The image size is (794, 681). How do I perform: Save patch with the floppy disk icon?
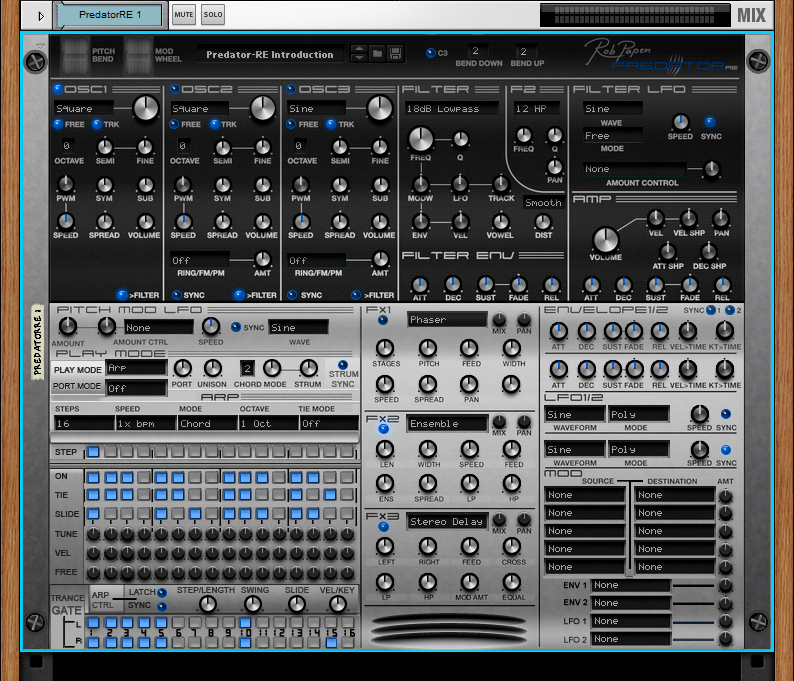[395, 54]
